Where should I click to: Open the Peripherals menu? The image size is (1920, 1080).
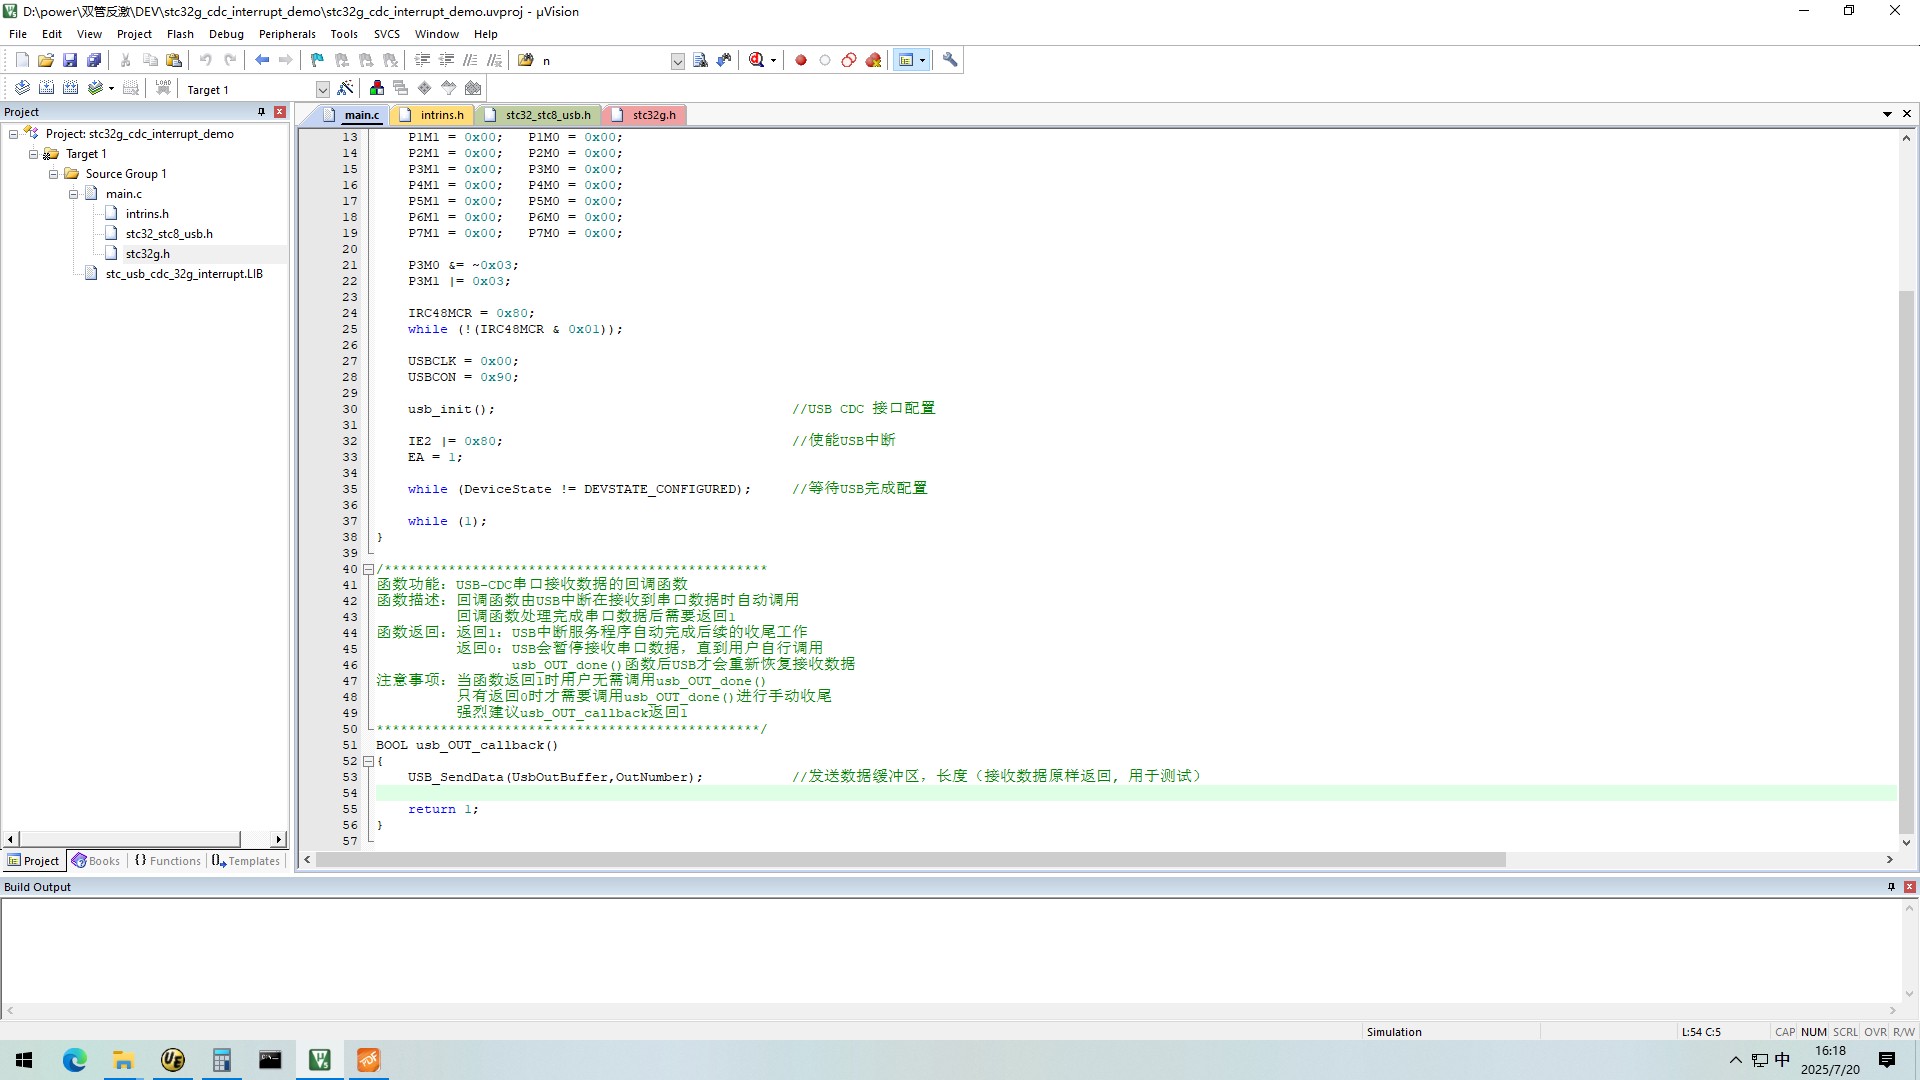click(287, 34)
